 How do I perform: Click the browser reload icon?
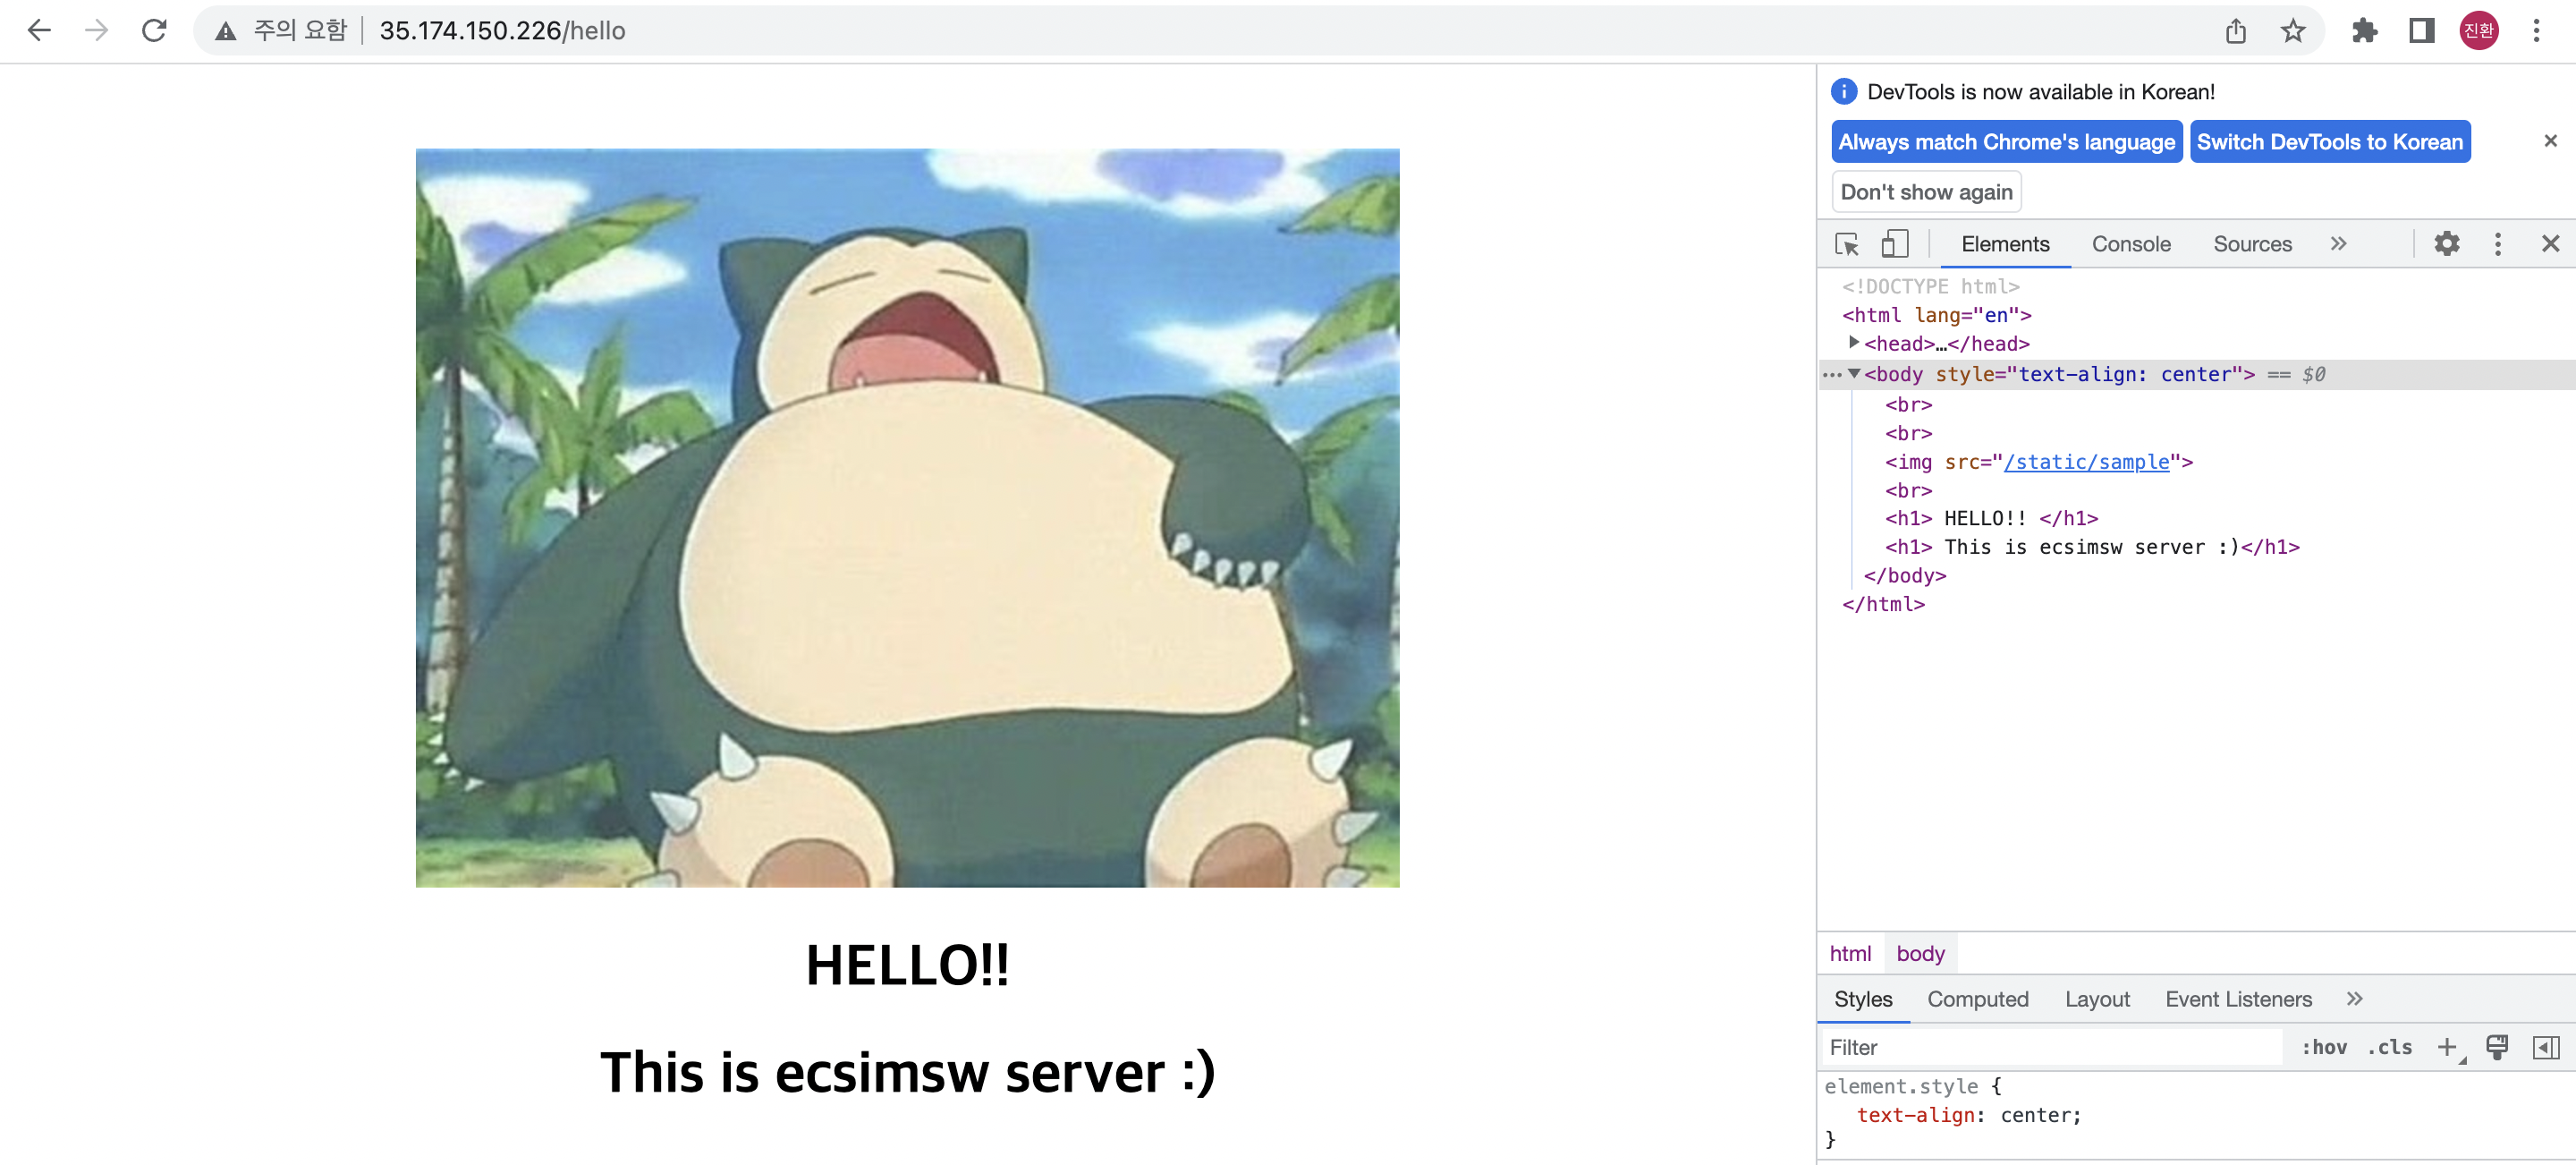coord(154,30)
